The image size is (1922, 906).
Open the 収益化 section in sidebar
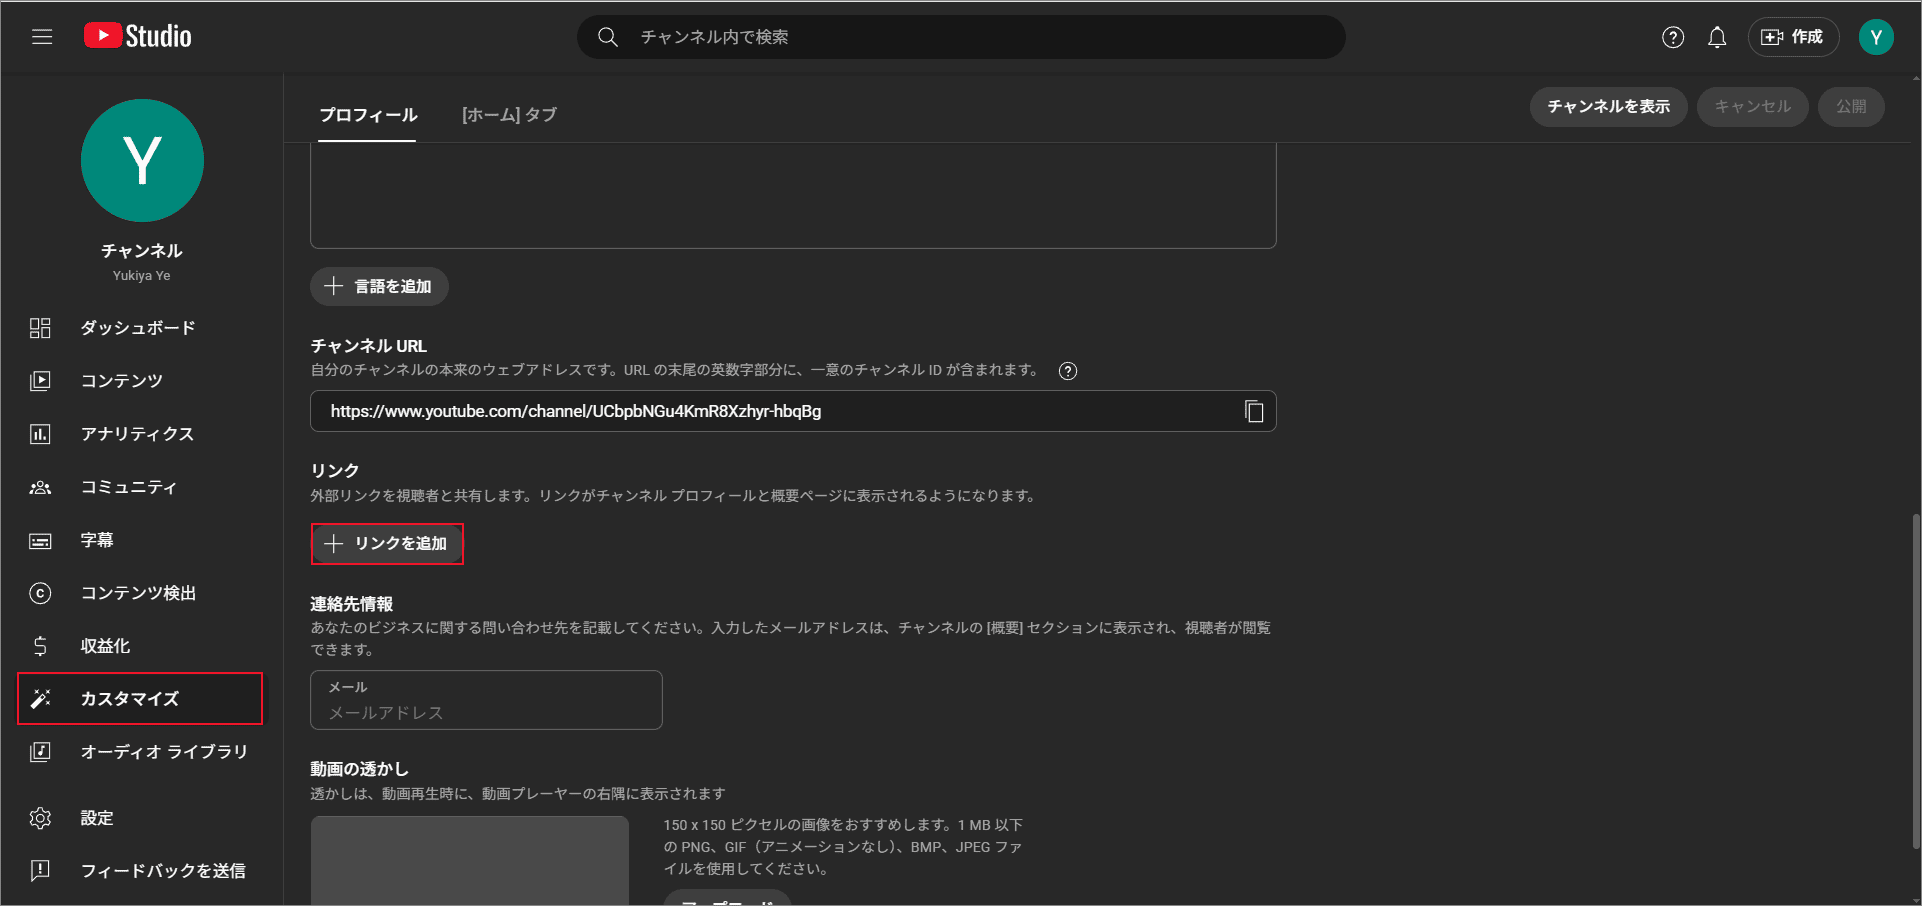[104, 646]
